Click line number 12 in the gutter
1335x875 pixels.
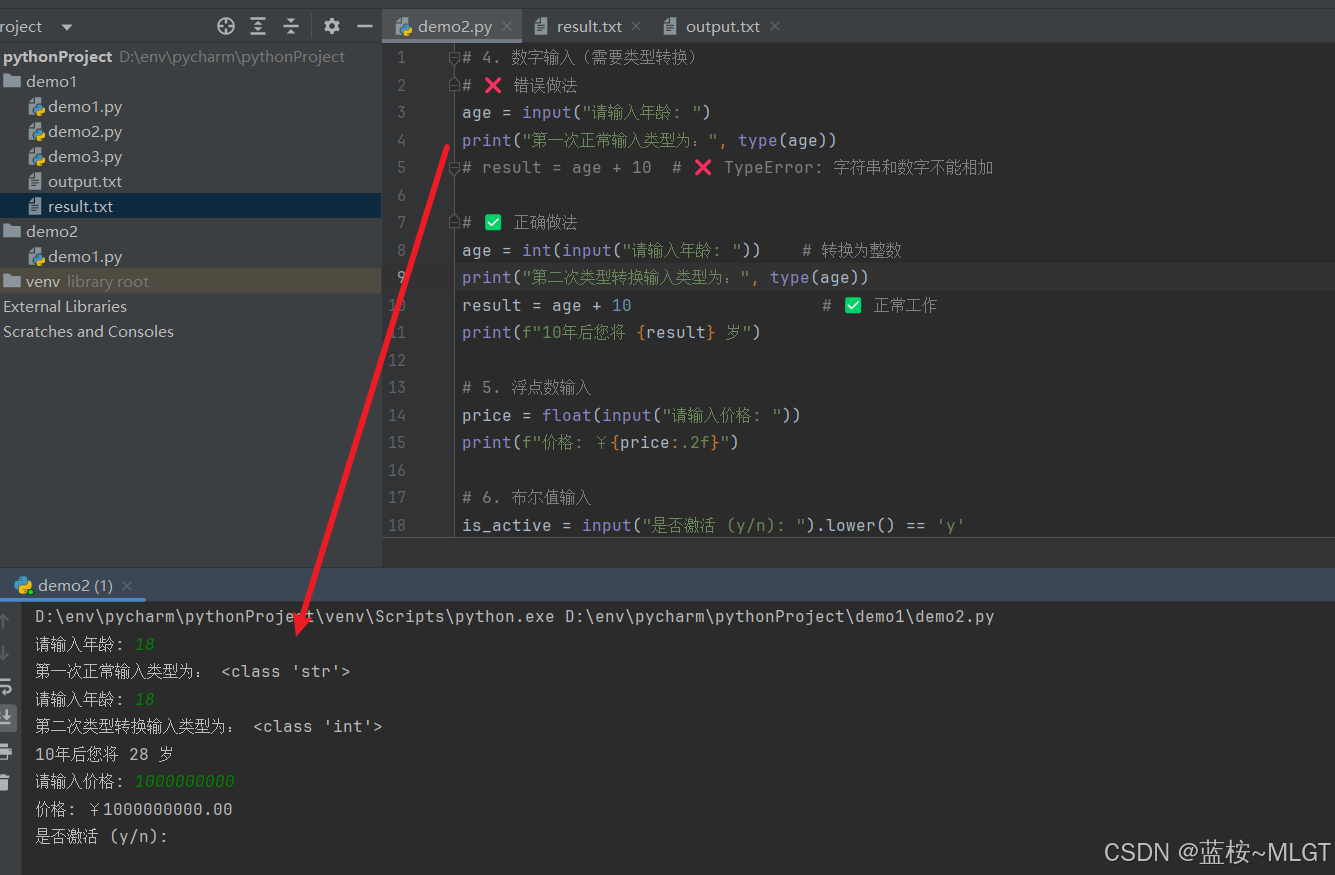click(397, 360)
